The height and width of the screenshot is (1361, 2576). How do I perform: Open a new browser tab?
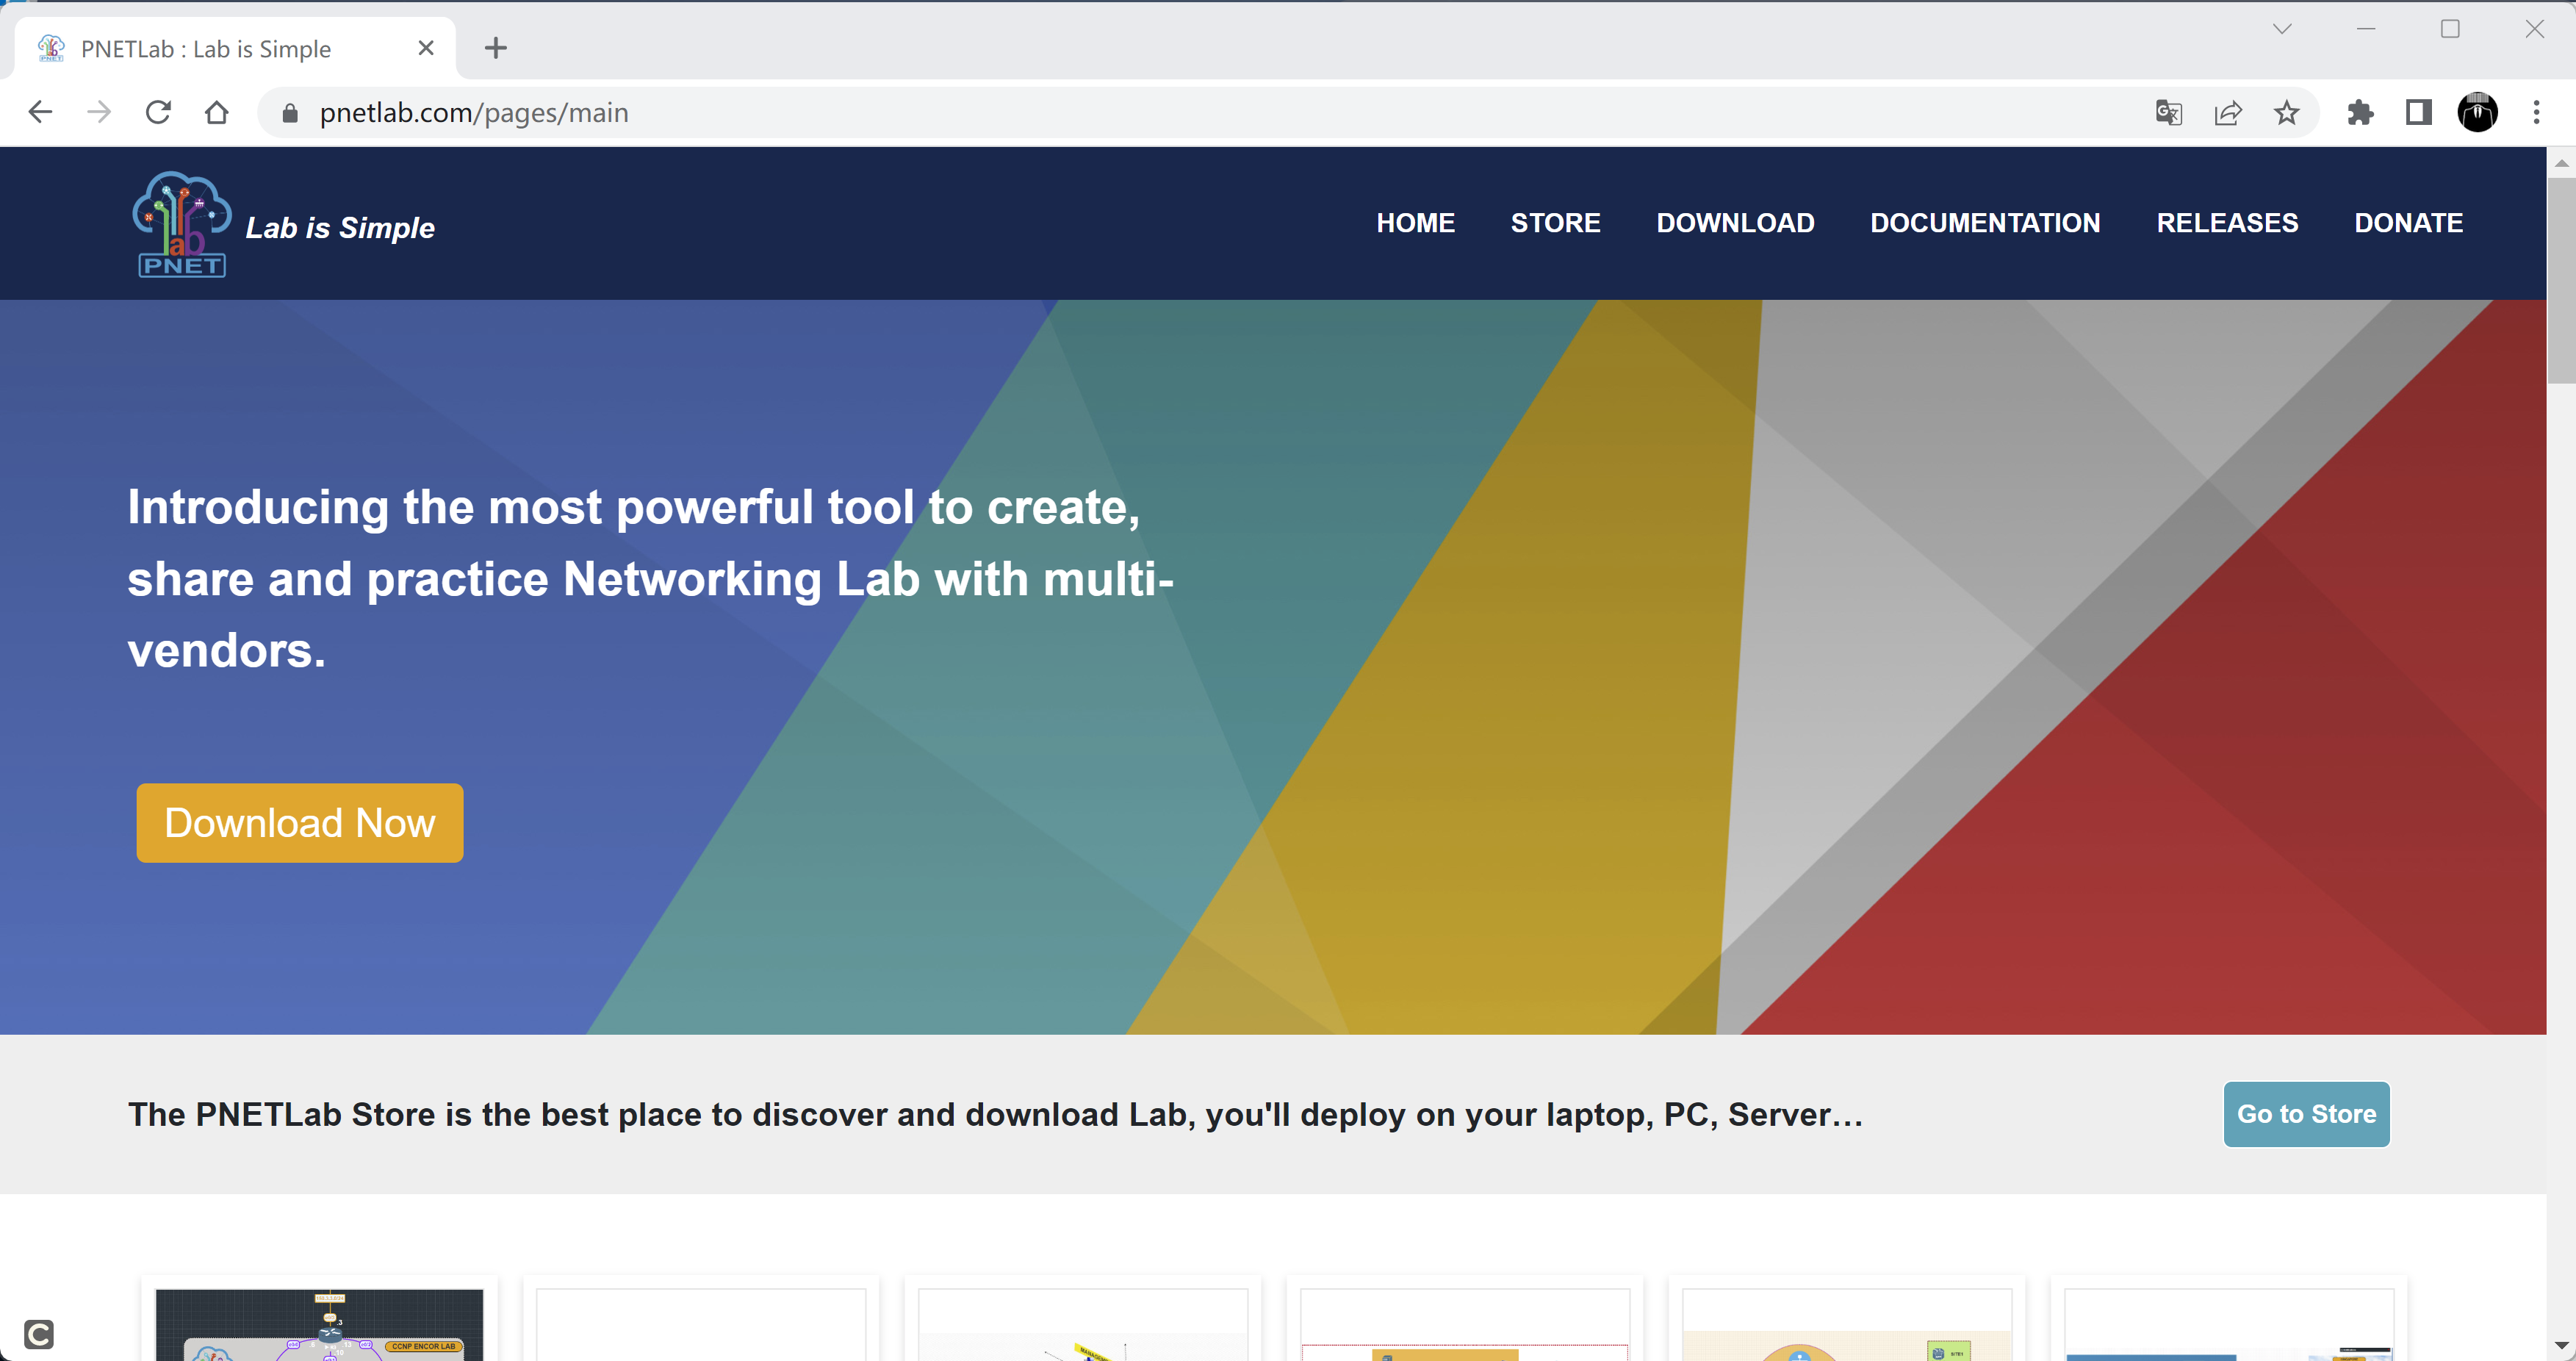[x=496, y=48]
